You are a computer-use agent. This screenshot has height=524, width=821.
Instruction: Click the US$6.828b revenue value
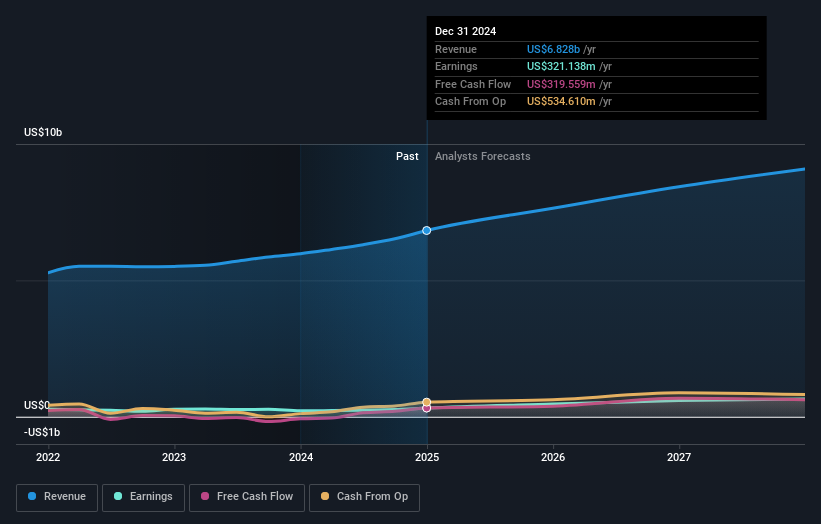553,49
